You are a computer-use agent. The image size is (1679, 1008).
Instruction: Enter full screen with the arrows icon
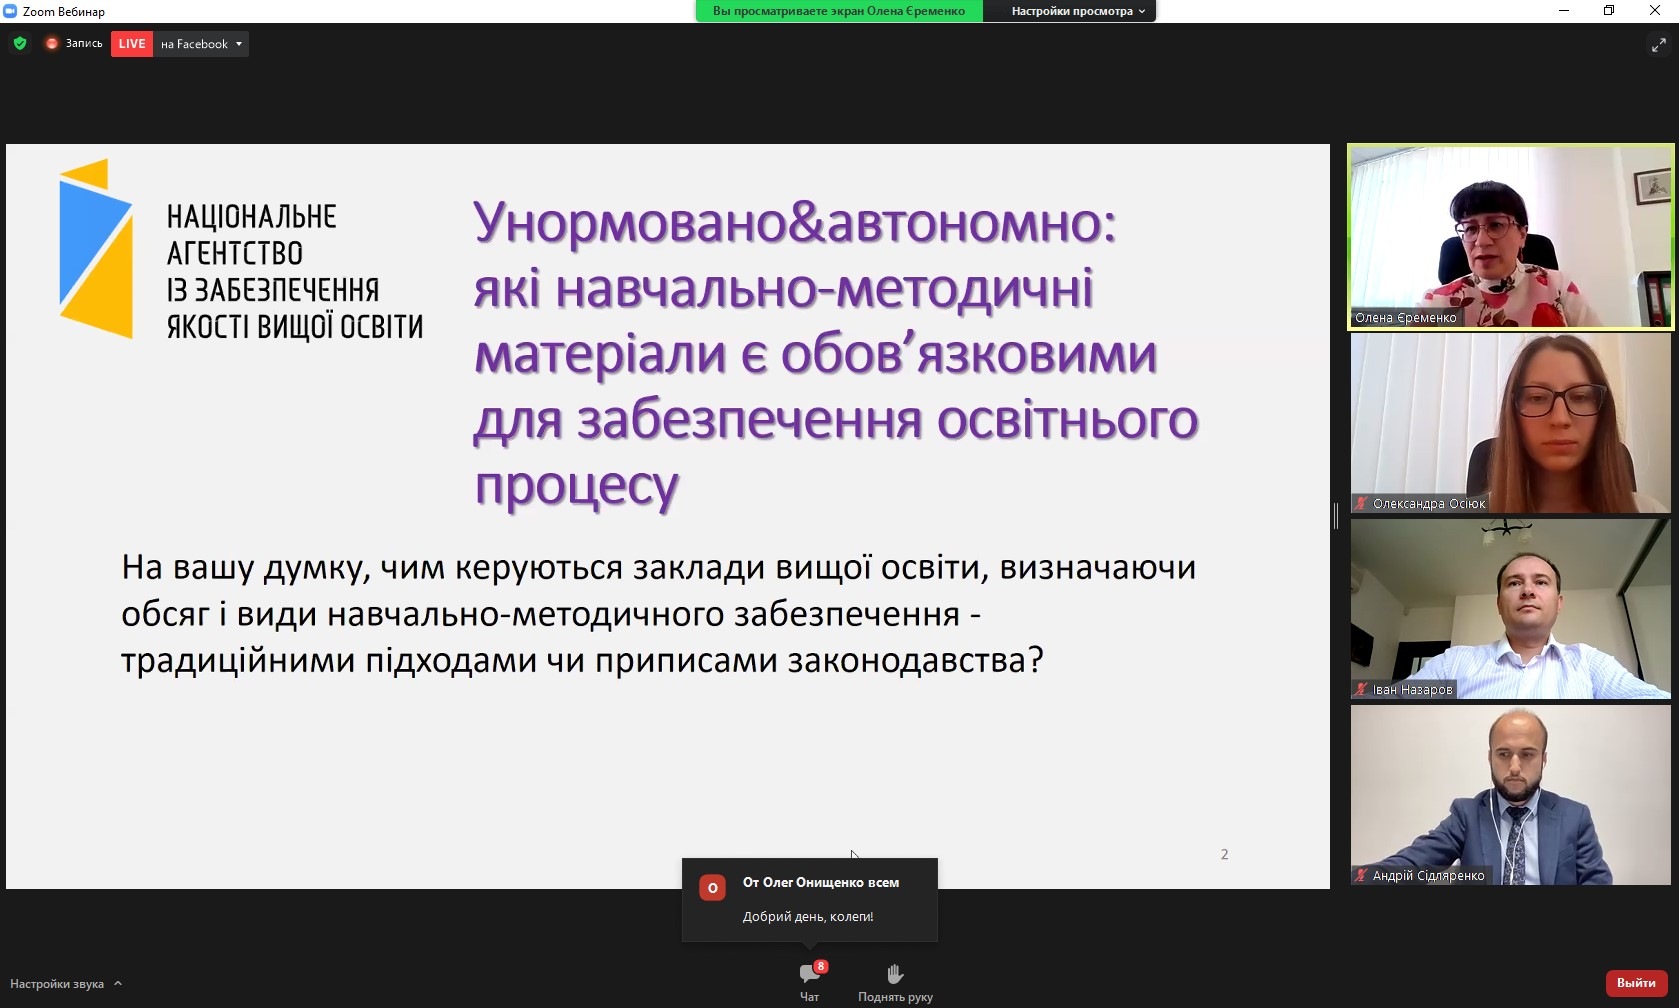pyautogui.click(x=1658, y=45)
